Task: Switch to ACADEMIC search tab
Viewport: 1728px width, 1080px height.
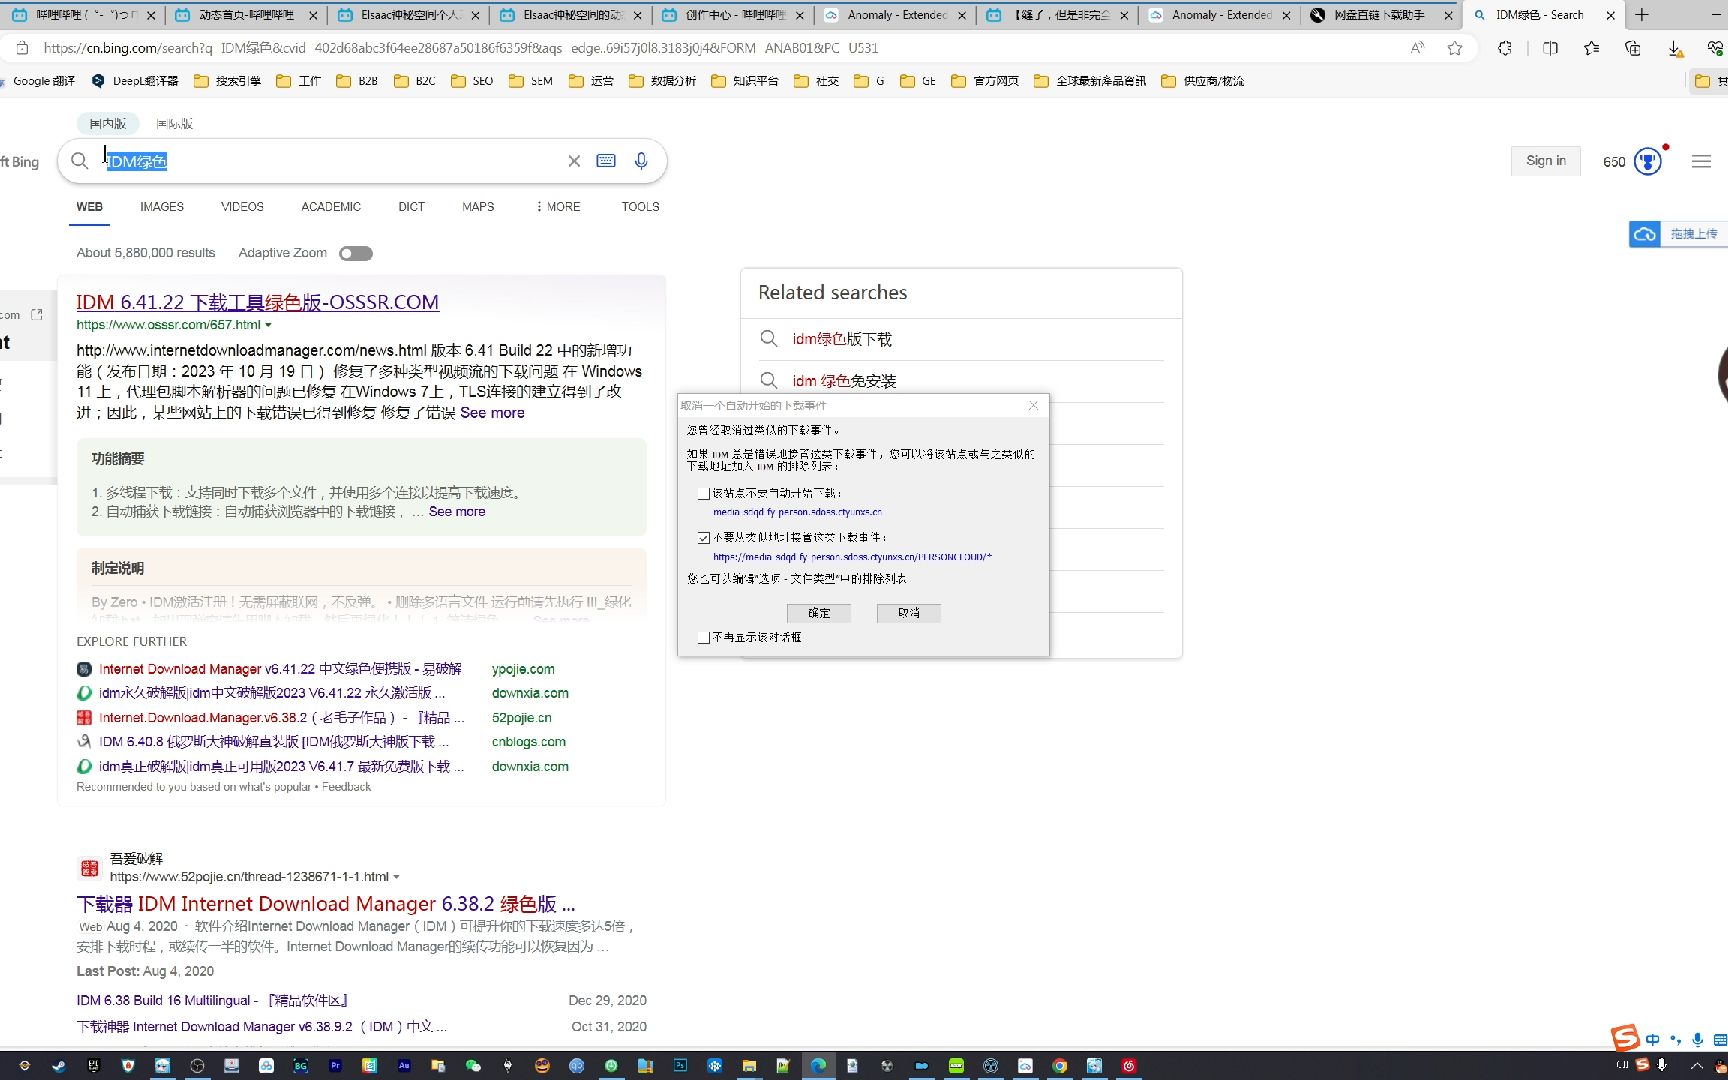Action: 331,207
